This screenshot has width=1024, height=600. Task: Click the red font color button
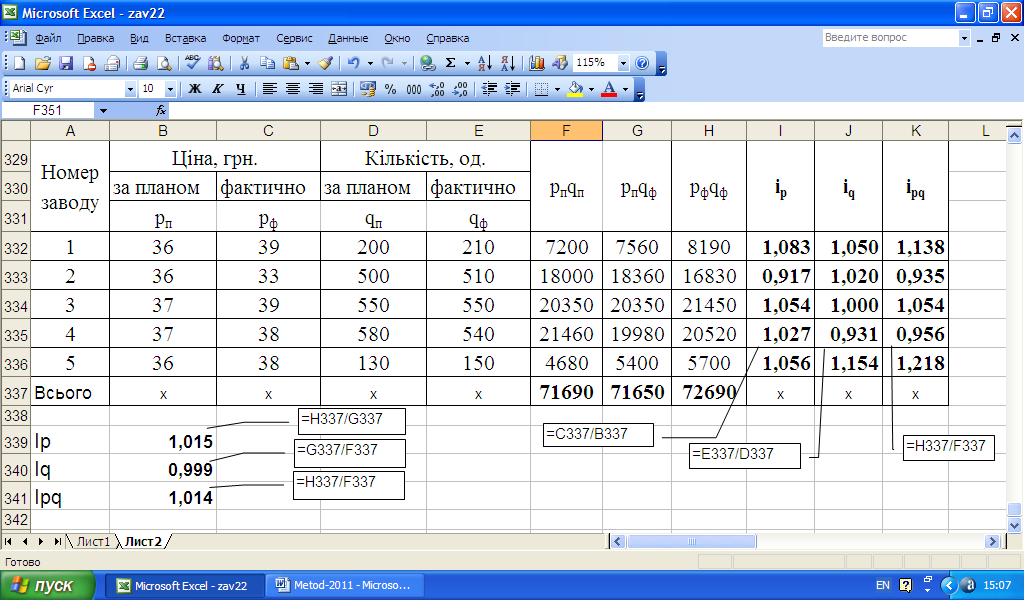(609, 89)
